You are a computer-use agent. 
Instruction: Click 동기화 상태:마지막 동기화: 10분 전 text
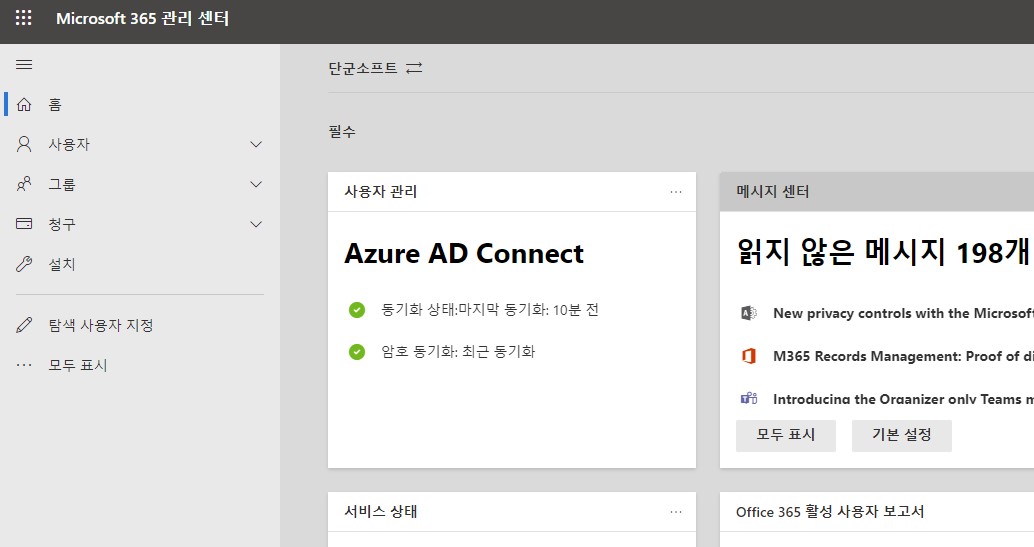[x=490, y=309]
